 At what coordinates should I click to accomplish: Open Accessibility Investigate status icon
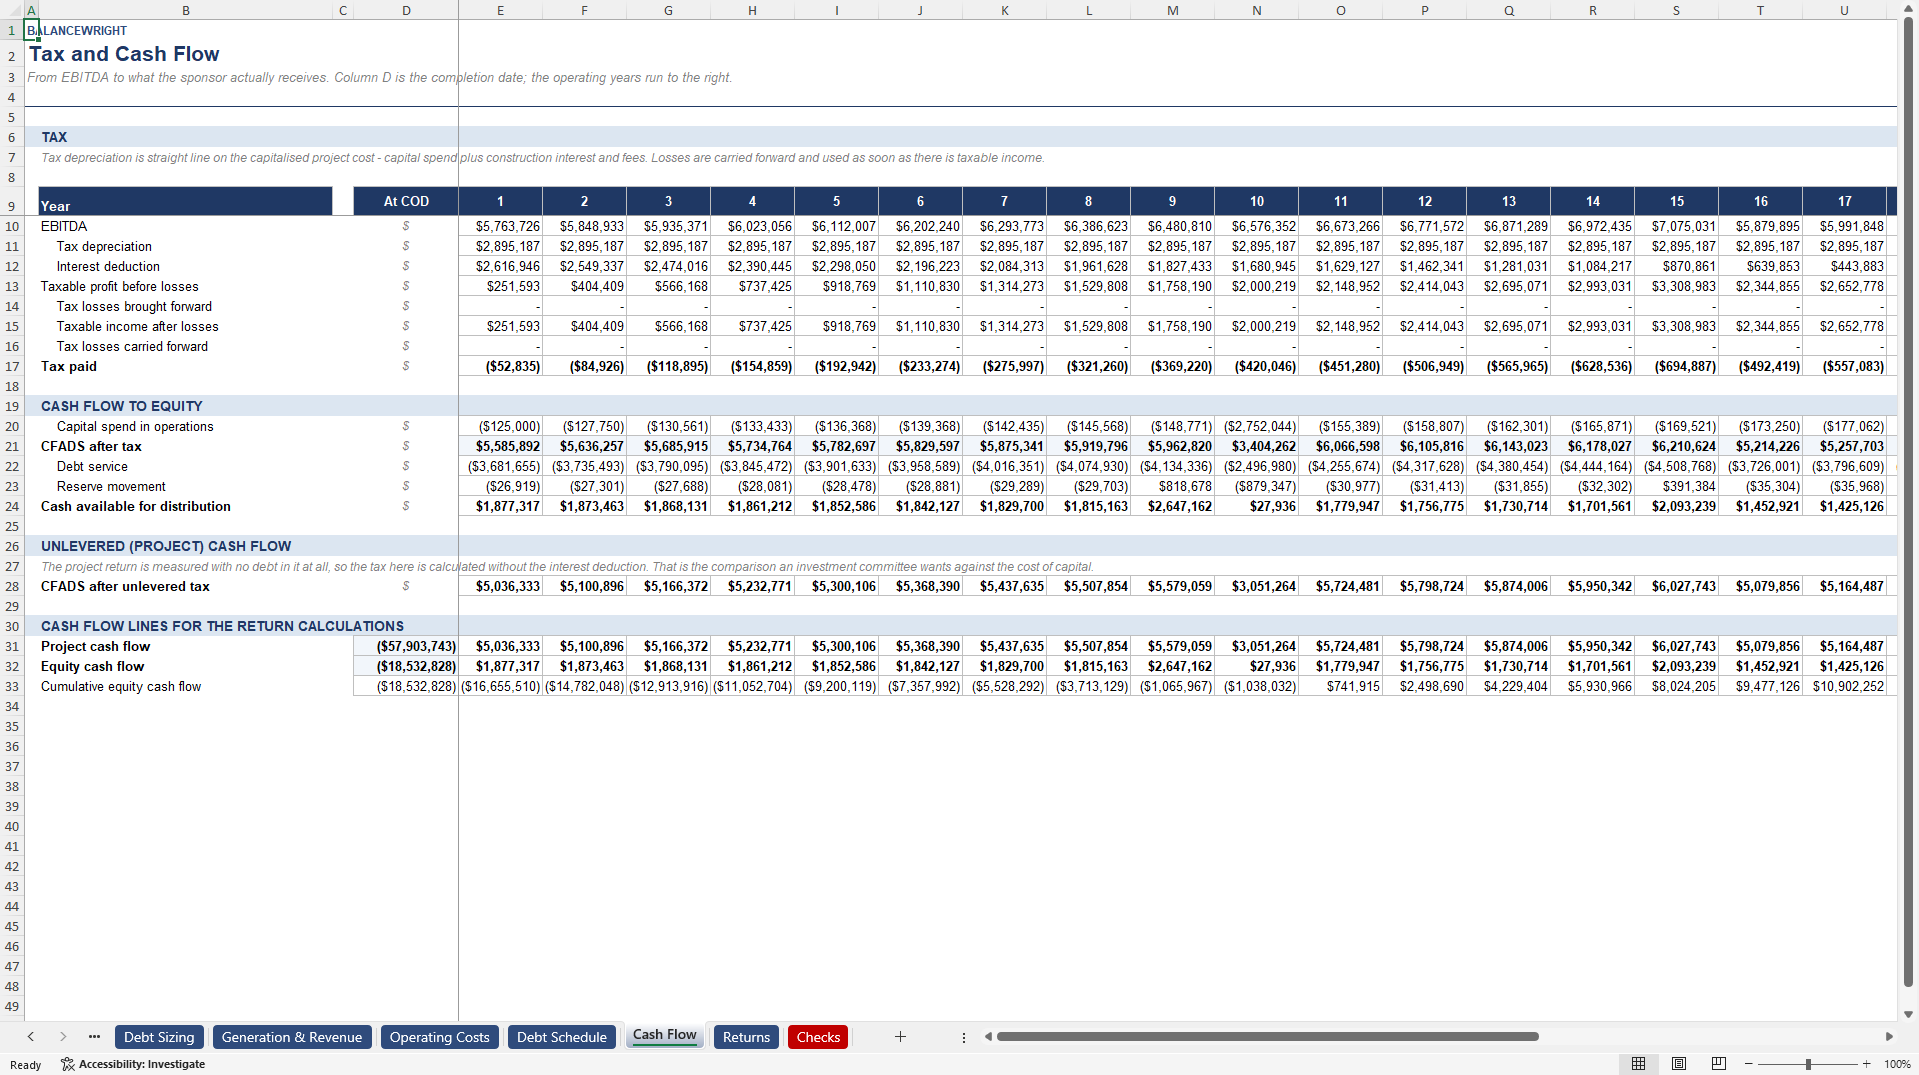coord(133,1064)
